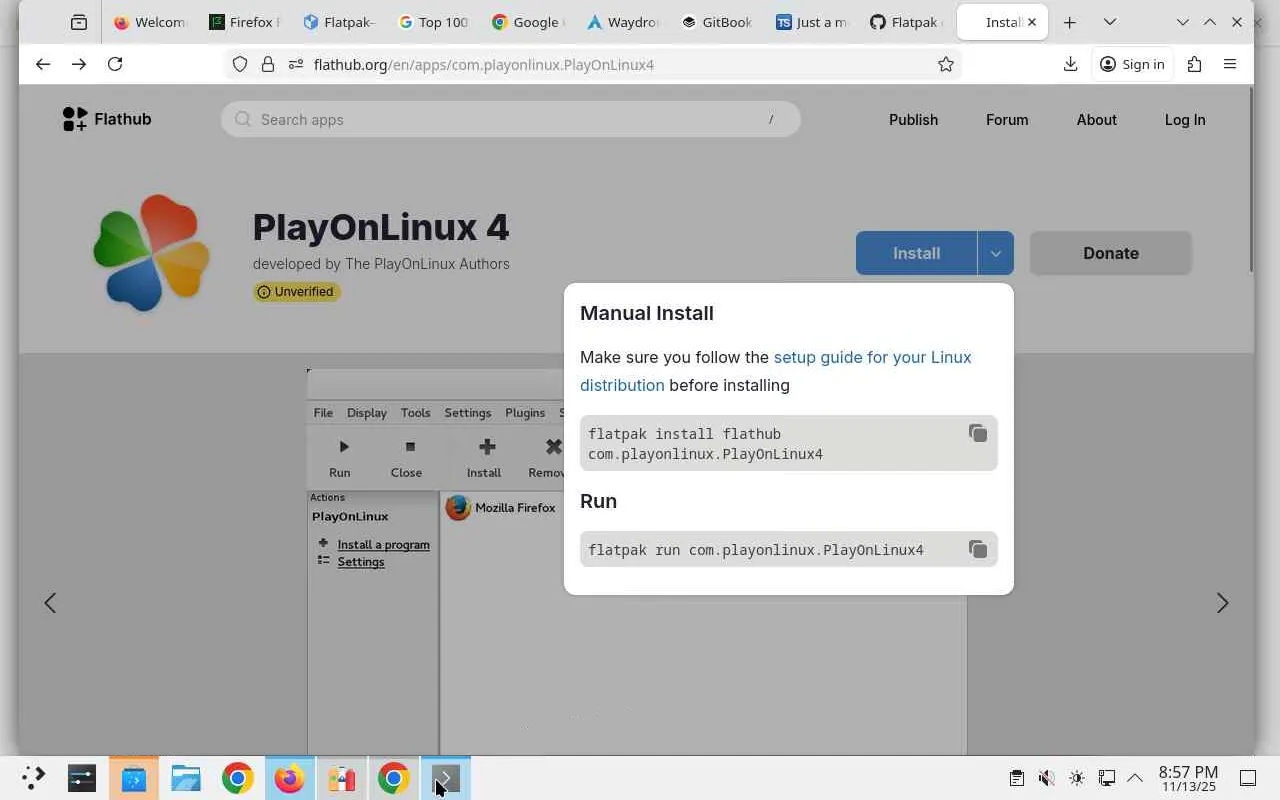
Task: Switch to the Welcome tab
Action: click(x=150, y=22)
